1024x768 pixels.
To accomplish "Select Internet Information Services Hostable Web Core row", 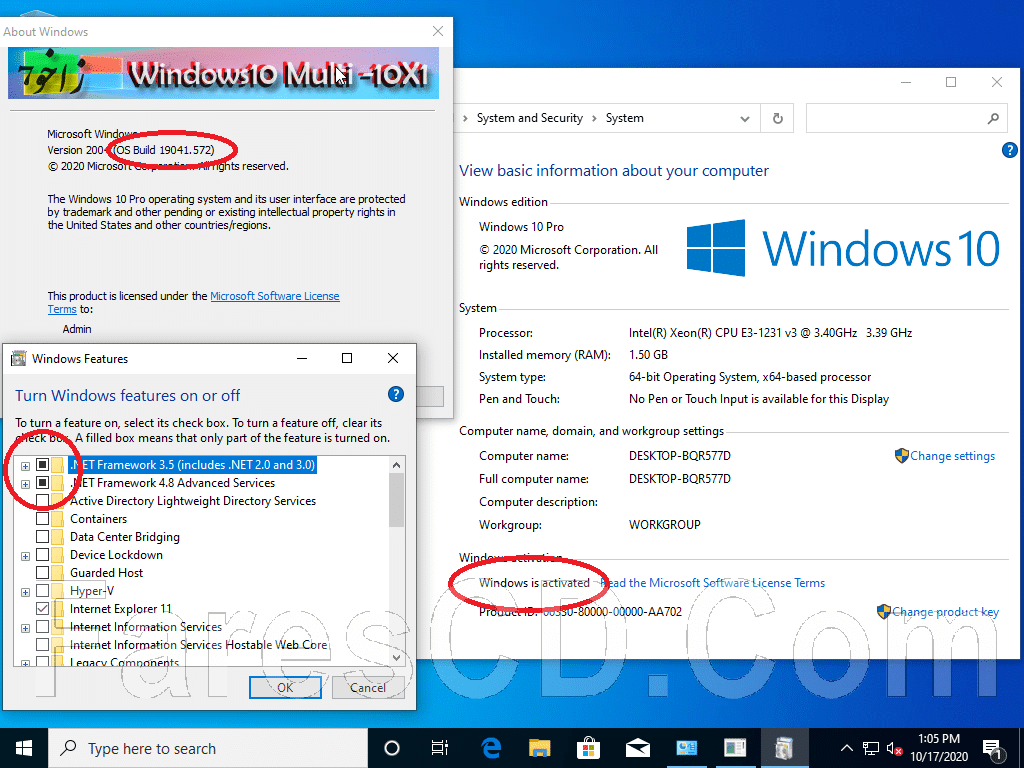I will (199, 645).
